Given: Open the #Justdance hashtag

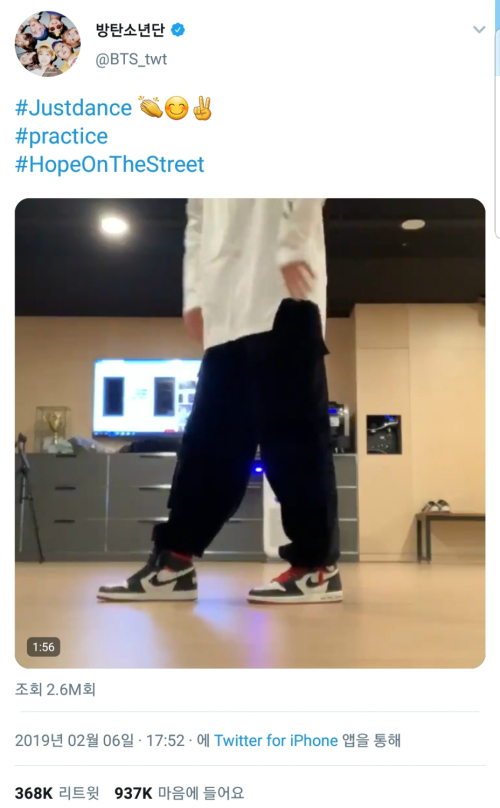Looking at the screenshot, I should point(73,108).
